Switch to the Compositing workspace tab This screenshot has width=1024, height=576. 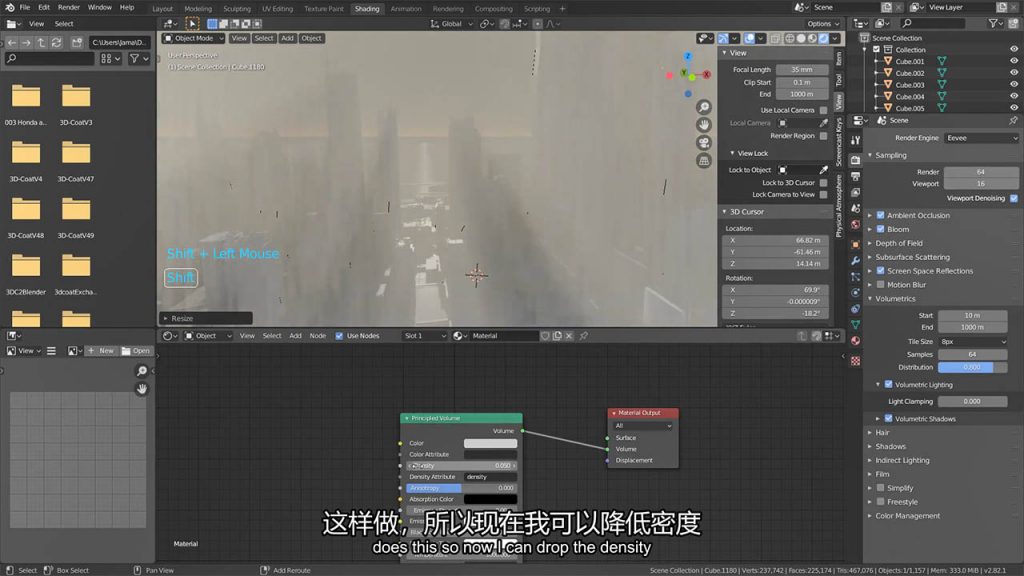click(494, 9)
